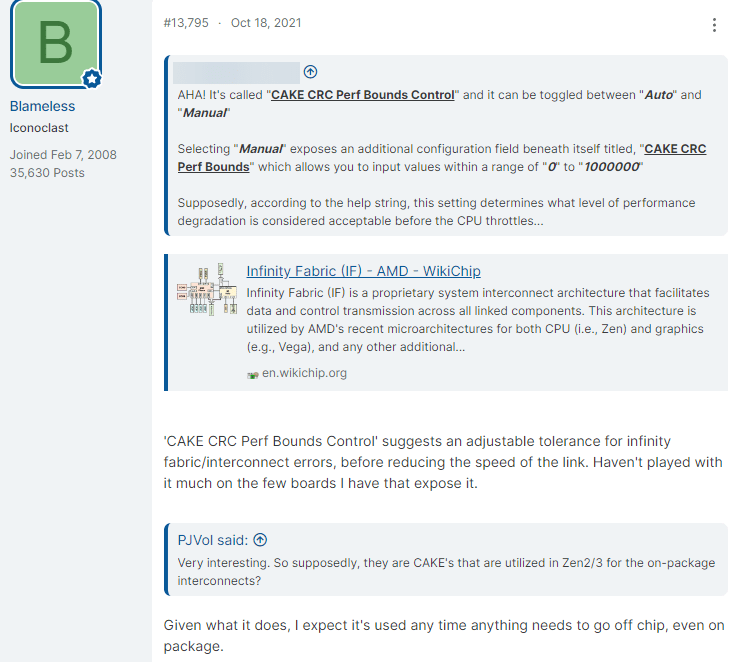Click the Oct 18, 2021 post date
738x662 pixels.
(x=266, y=23)
